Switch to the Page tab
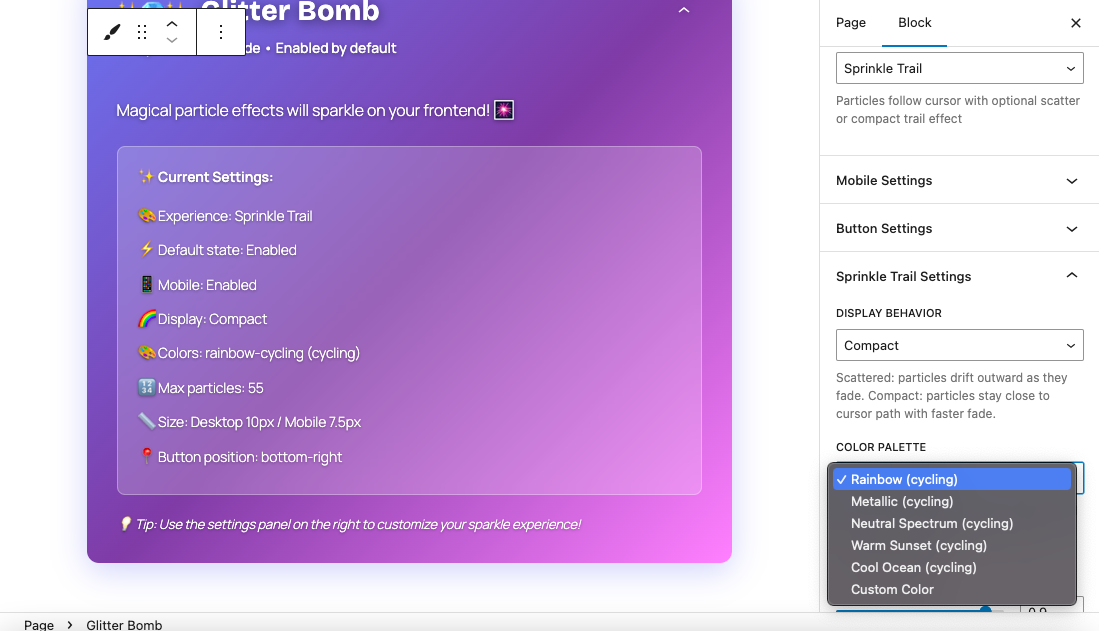 click(851, 23)
